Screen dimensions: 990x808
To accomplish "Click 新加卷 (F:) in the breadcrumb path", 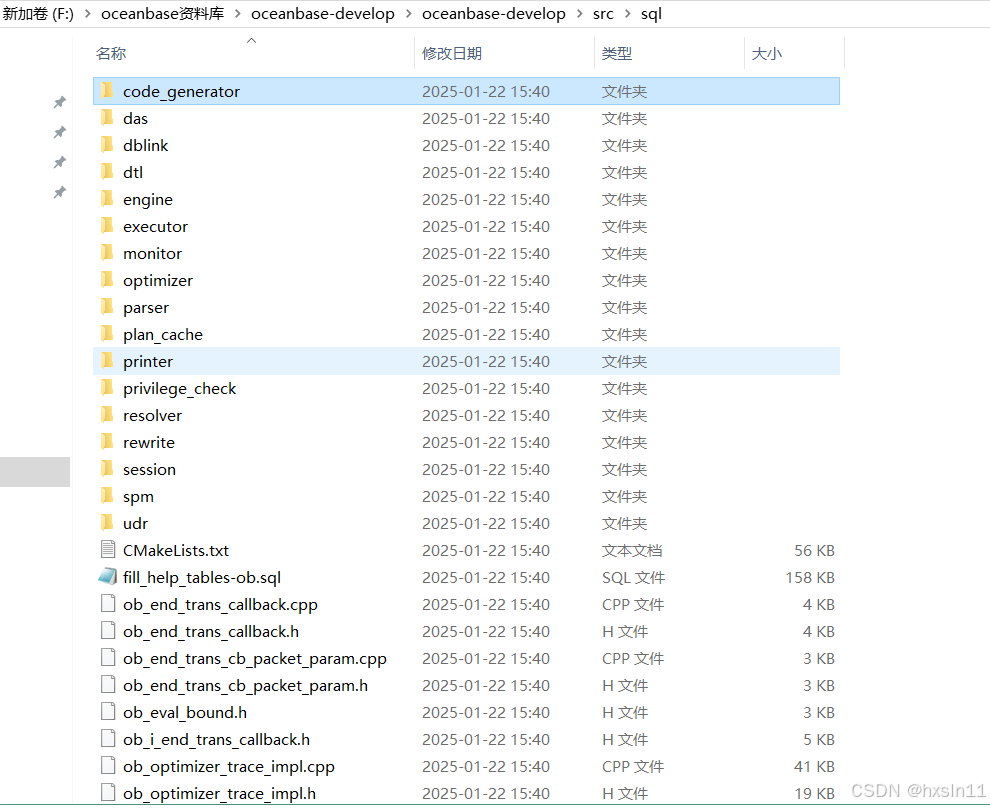I will (38, 13).
